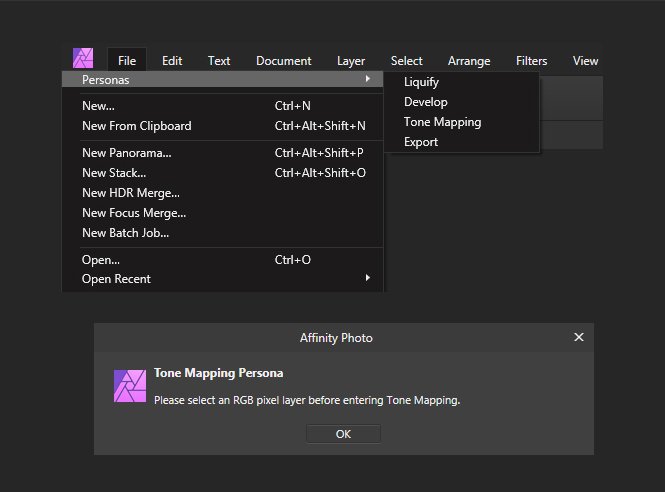The width and height of the screenshot is (665, 492).
Task: Click the Tone Mapping Persona heading
Action: (218, 373)
